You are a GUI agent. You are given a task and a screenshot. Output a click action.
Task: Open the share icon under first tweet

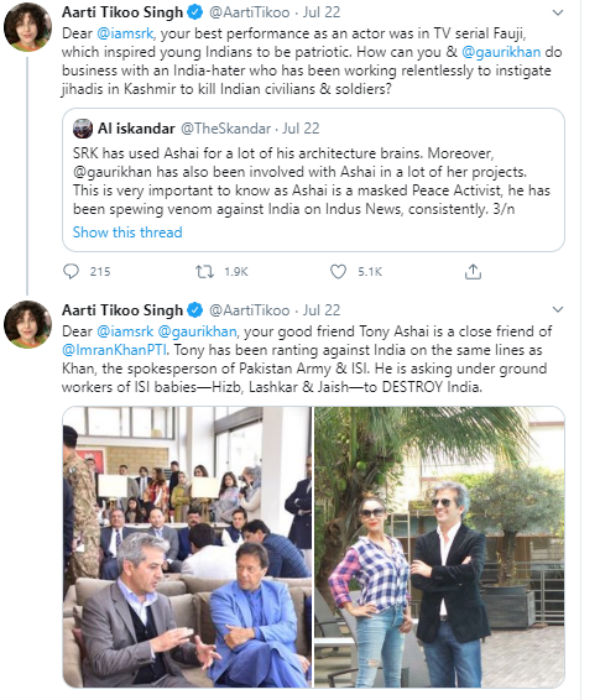pos(474,271)
